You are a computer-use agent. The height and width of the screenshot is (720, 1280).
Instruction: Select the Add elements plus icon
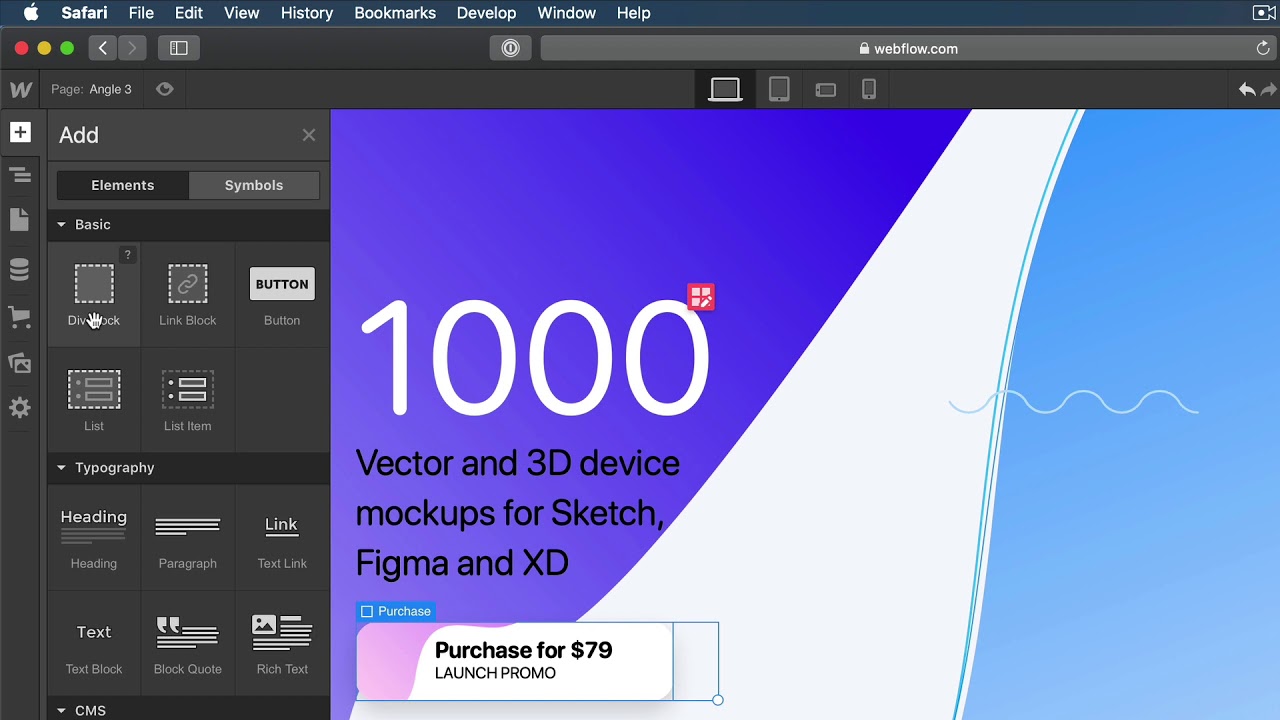click(20, 132)
